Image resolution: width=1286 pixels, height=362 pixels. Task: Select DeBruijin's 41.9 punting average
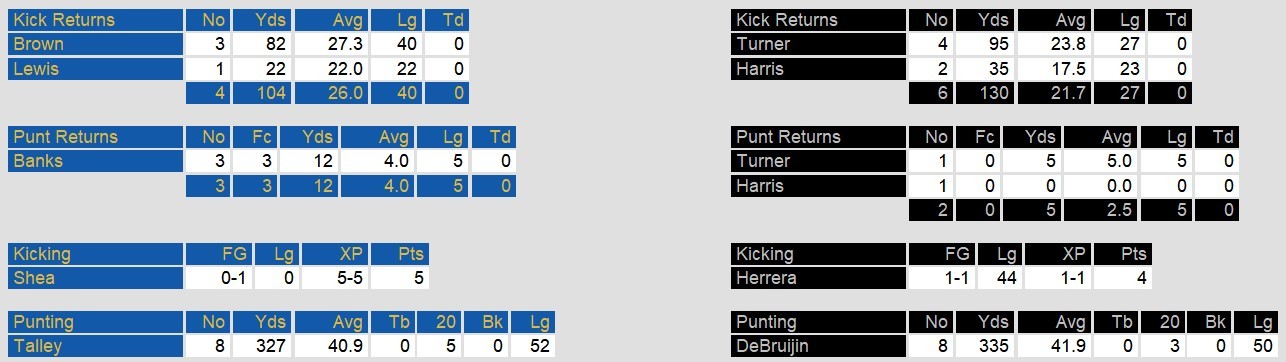click(1078, 346)
